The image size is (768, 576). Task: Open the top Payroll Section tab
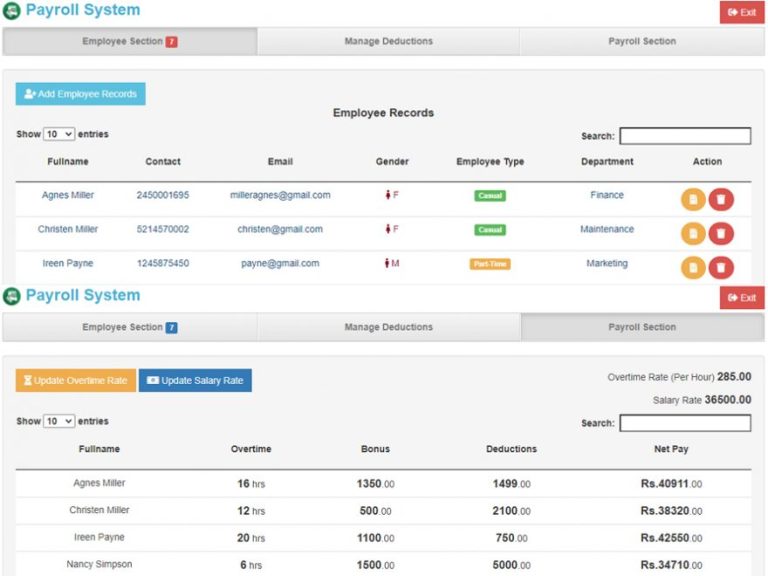(x=642, y=41)
